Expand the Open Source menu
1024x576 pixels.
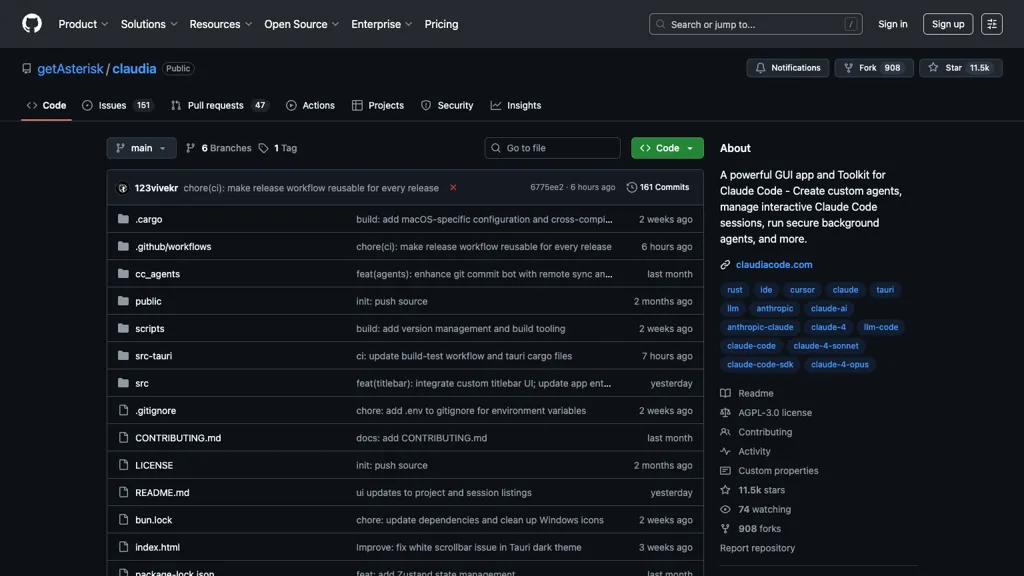click(x=301, y=24)
